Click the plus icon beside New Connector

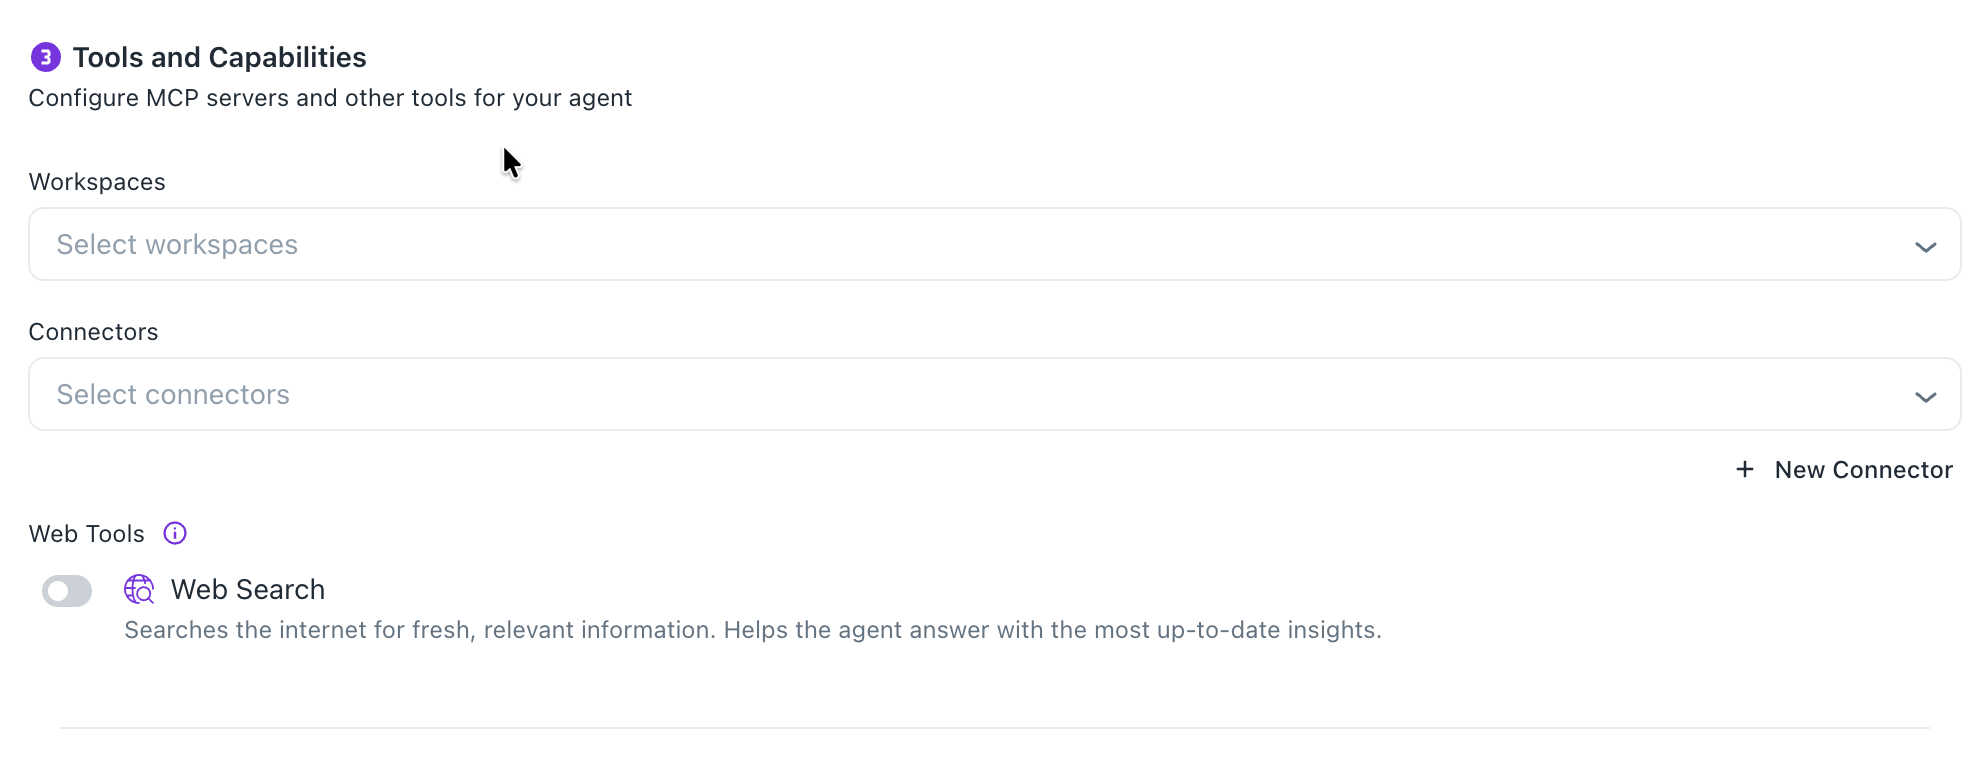click(1745, 469)
